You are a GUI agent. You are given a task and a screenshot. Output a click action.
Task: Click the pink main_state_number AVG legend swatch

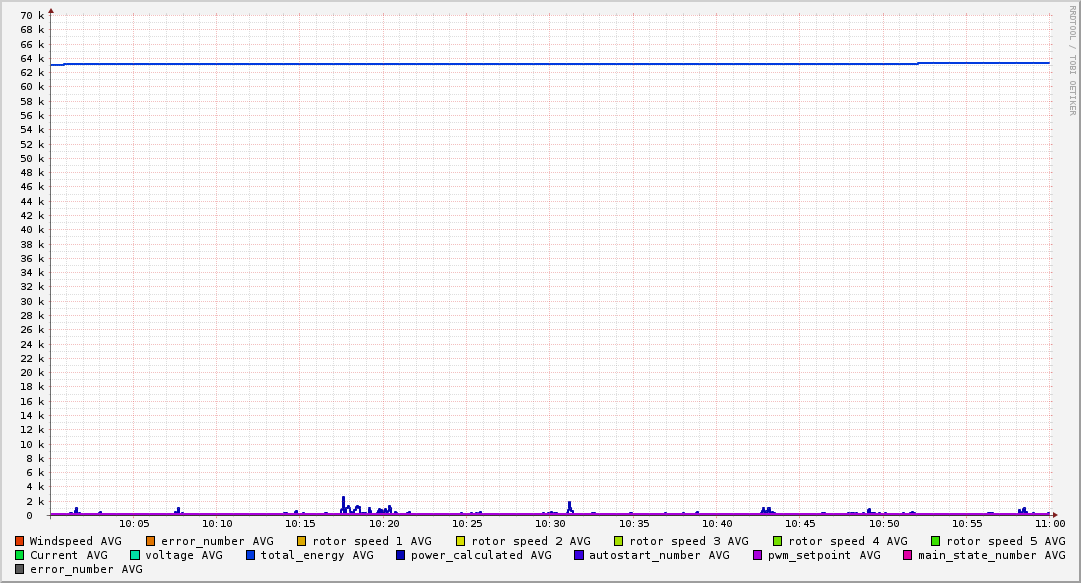click(x=908, y=555)
